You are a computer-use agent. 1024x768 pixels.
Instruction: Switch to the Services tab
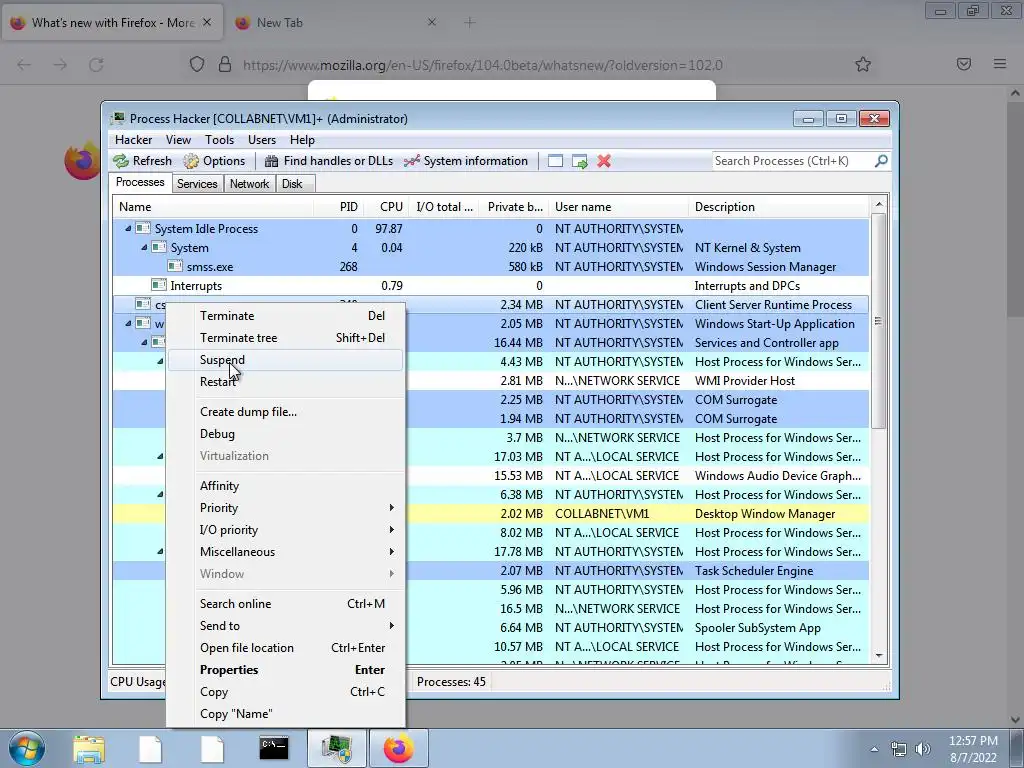point(197,184)
